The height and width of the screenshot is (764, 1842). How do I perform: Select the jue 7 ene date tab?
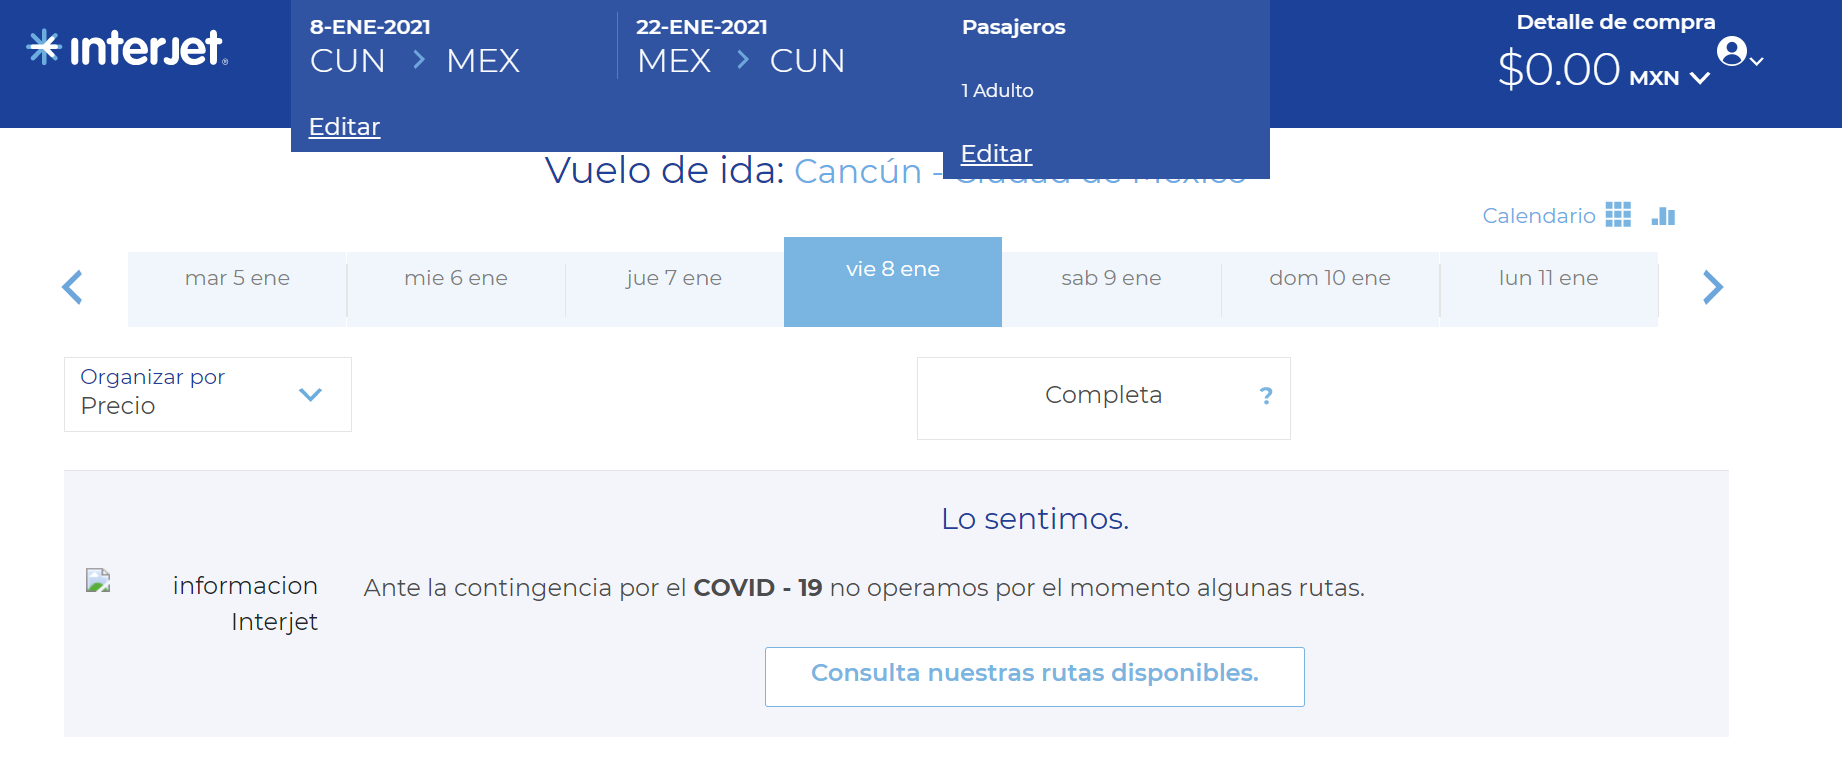click(674, 289)
